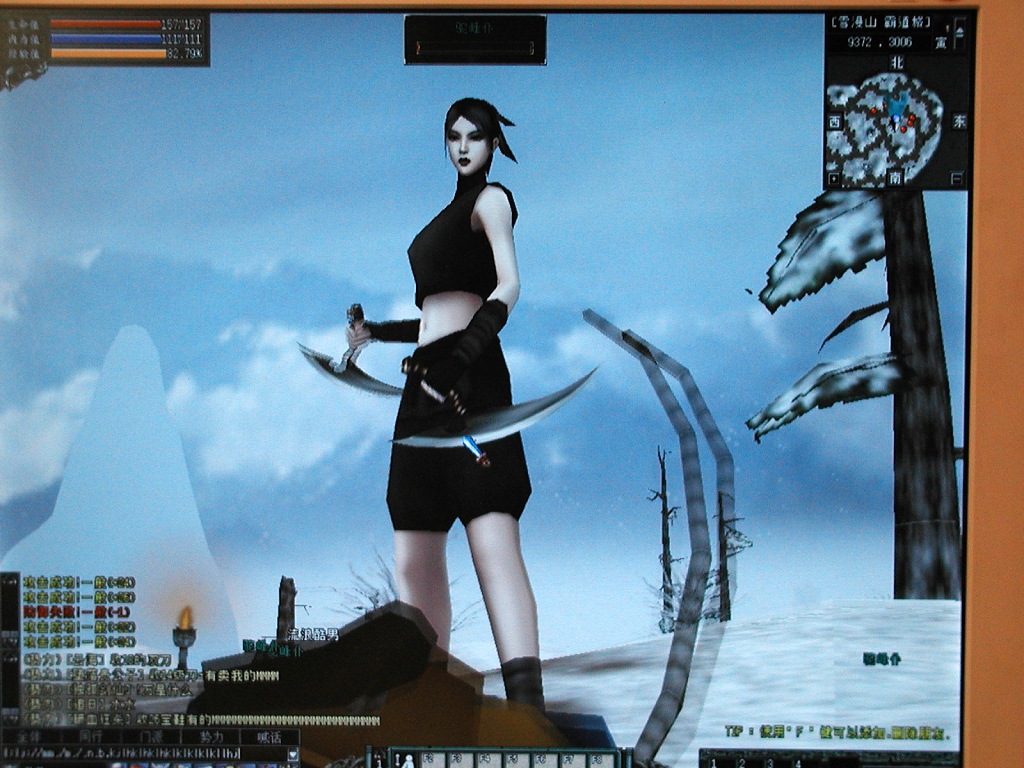The height and width of the screenshot is (768, 1024).
Task: Toggle the minimap collapse arrow at top right
Action: (x=960, y=34)
